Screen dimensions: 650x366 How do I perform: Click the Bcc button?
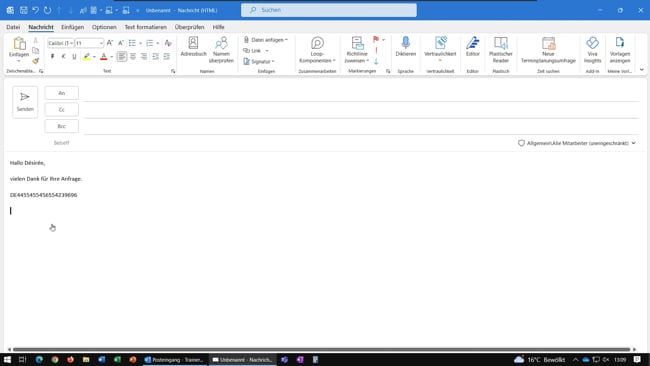(61, 126)
